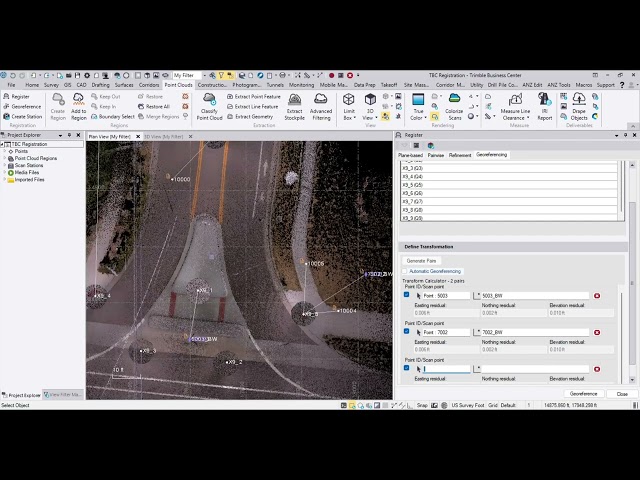Choose Add to Region in the ribbon

(x=78, y=107)
